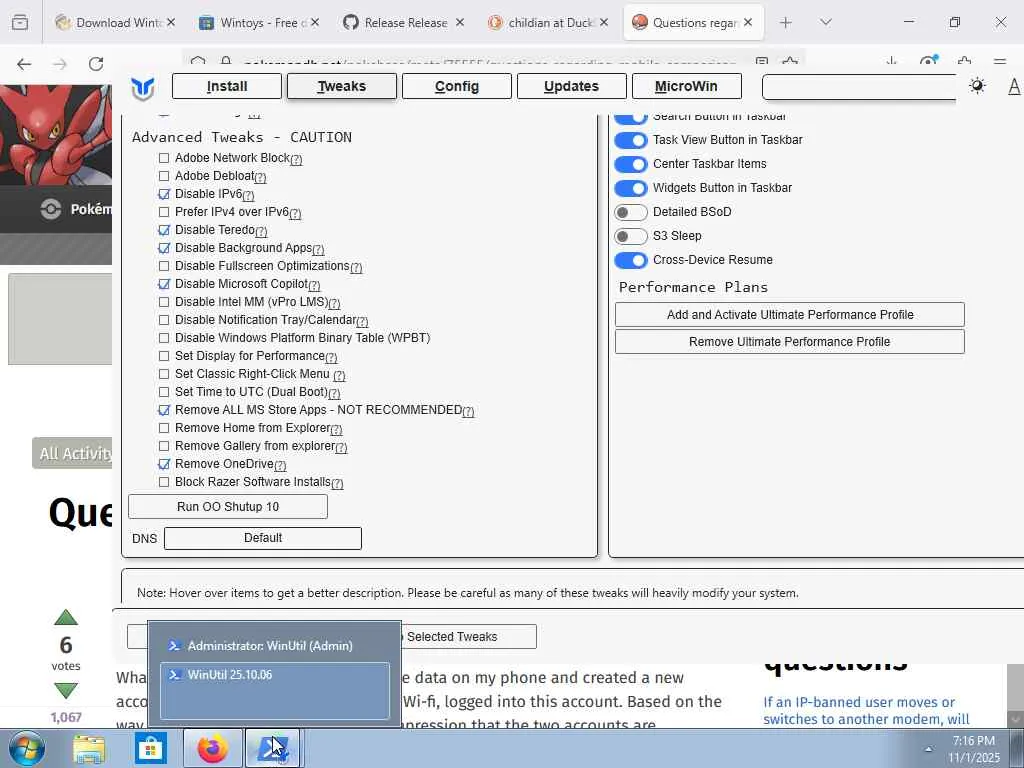
Task: Click Run OO Shutup 10 button
Action: pos(228,507)
